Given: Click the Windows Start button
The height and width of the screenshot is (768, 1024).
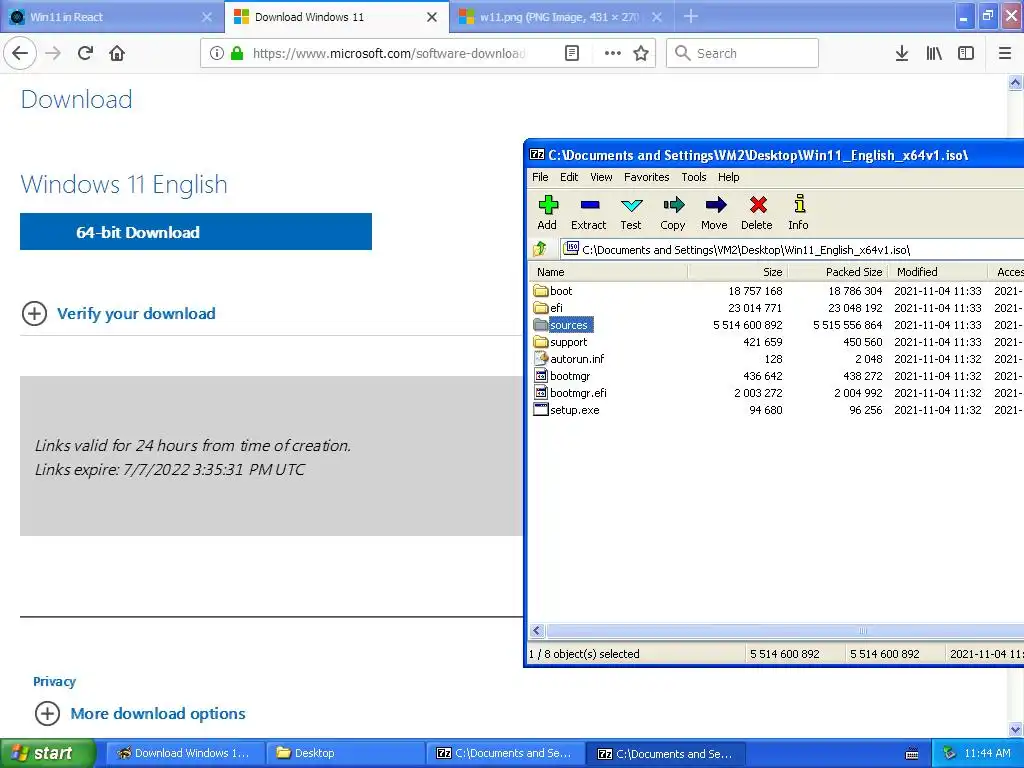Looking at the screenshot, I should pyautogui.click(x=48, y=753).
